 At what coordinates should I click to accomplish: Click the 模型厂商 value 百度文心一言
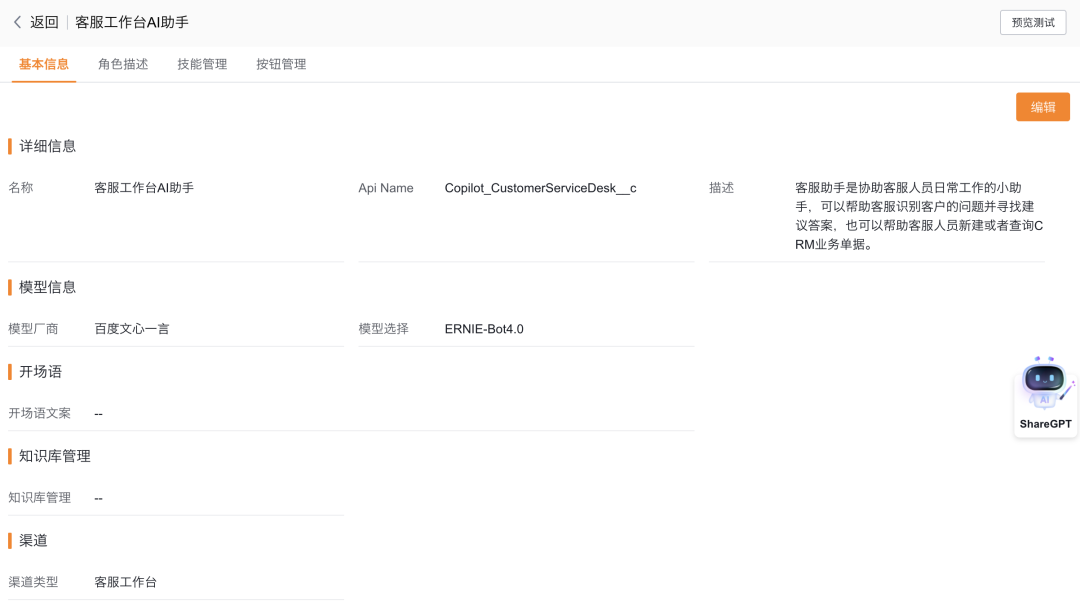tap(132, 329)
